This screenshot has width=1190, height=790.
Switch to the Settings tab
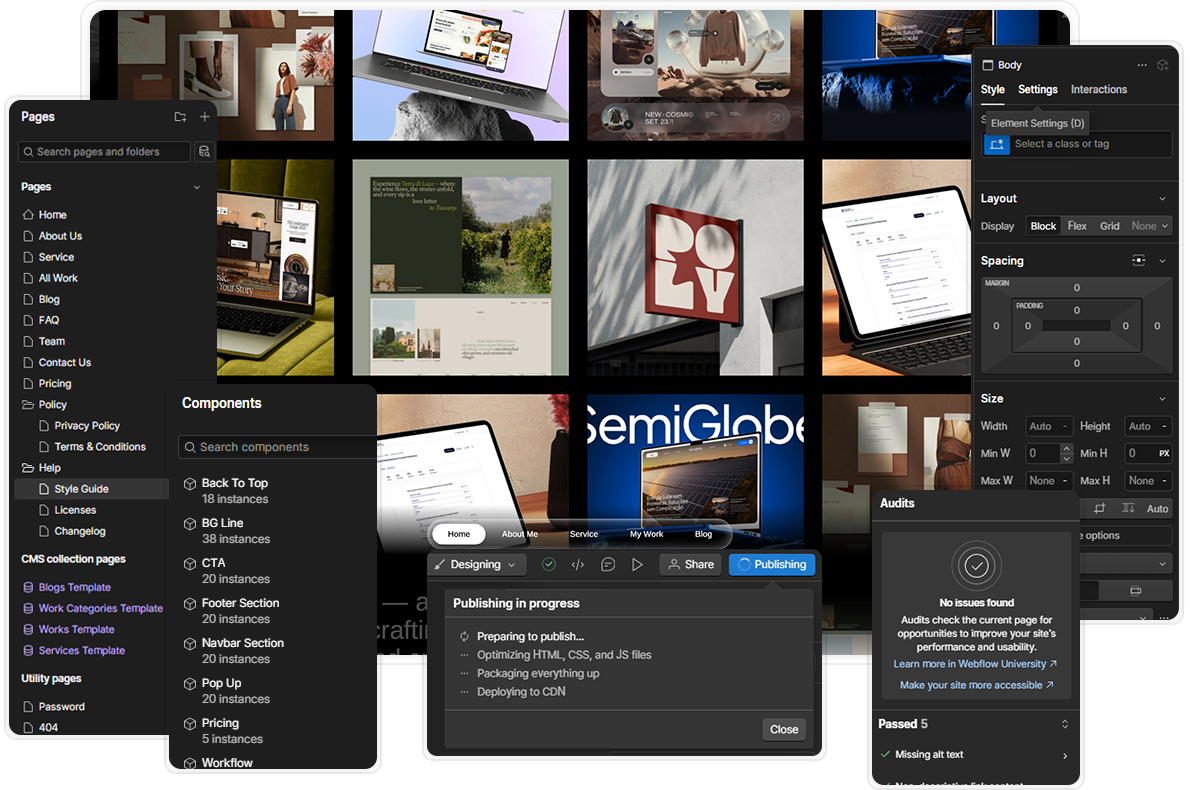click(1037, 90)
